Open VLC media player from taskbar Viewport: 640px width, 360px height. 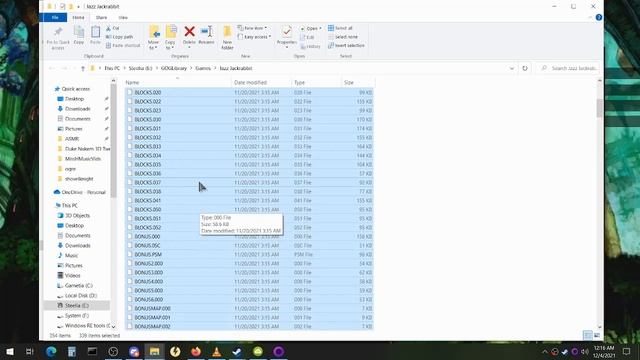[217, 351]
